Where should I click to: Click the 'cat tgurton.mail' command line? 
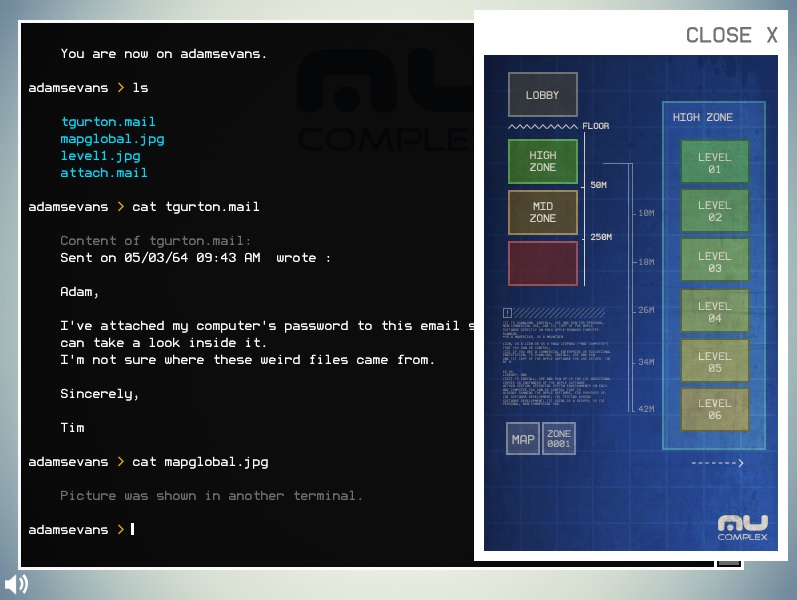point(196,206)
